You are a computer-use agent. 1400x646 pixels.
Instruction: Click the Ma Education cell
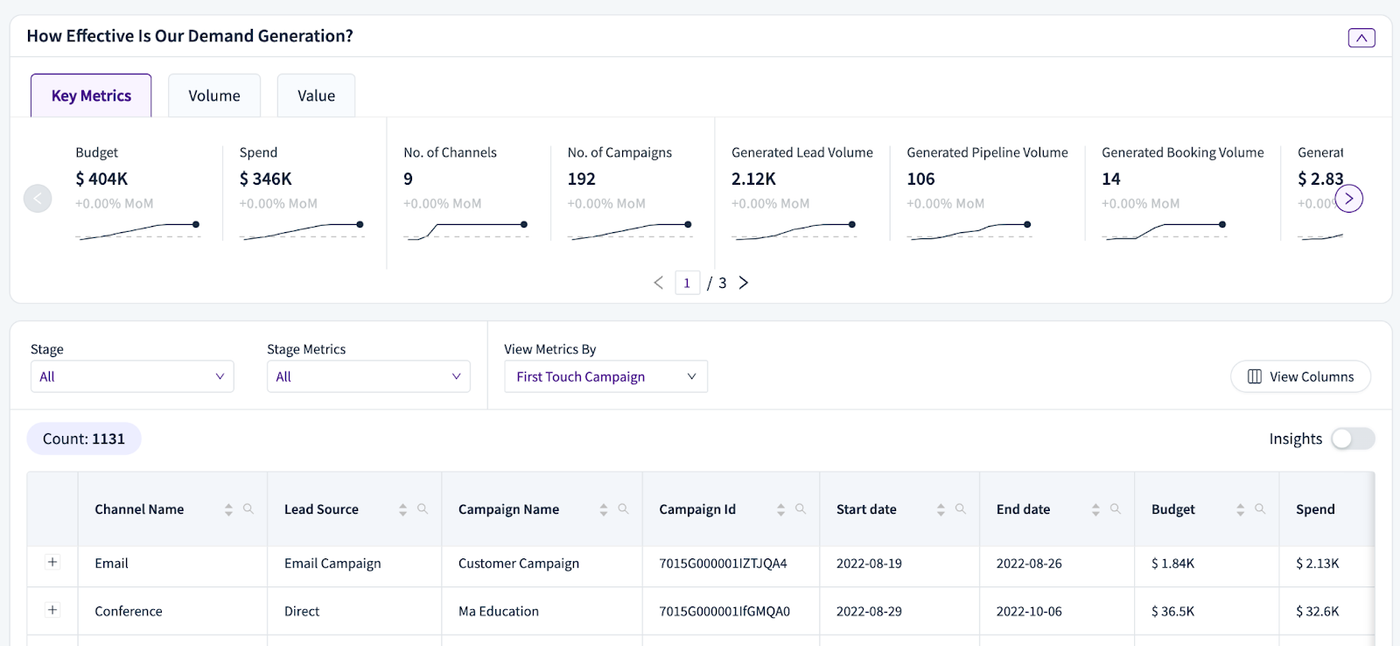point(542,611)
